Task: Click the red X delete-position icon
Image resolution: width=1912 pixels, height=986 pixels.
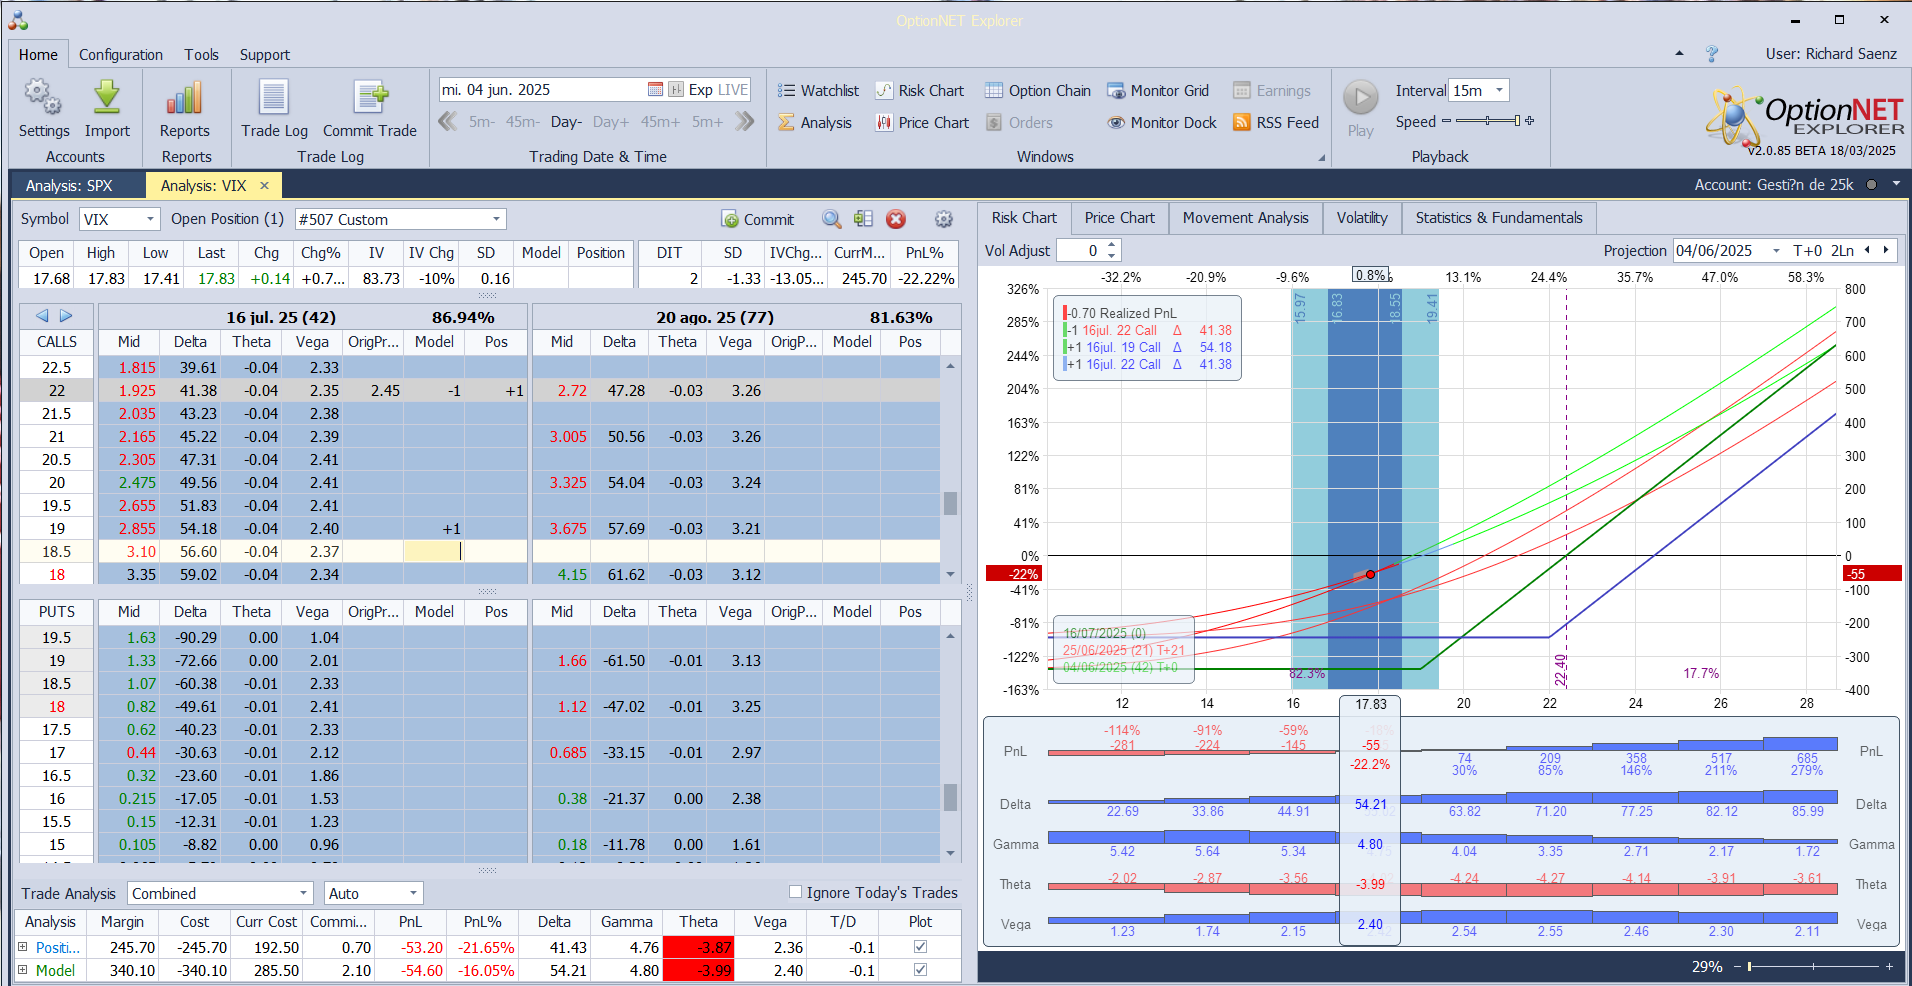Action: click(x=896, y=219)
